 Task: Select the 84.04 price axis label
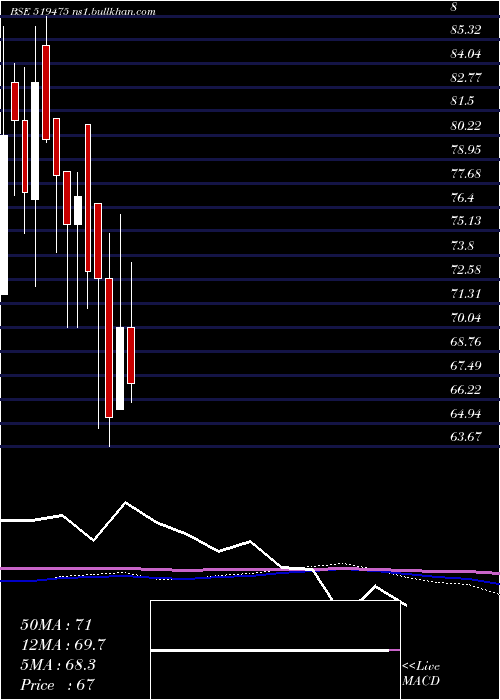pyautogui.click(x=466, y=54)
